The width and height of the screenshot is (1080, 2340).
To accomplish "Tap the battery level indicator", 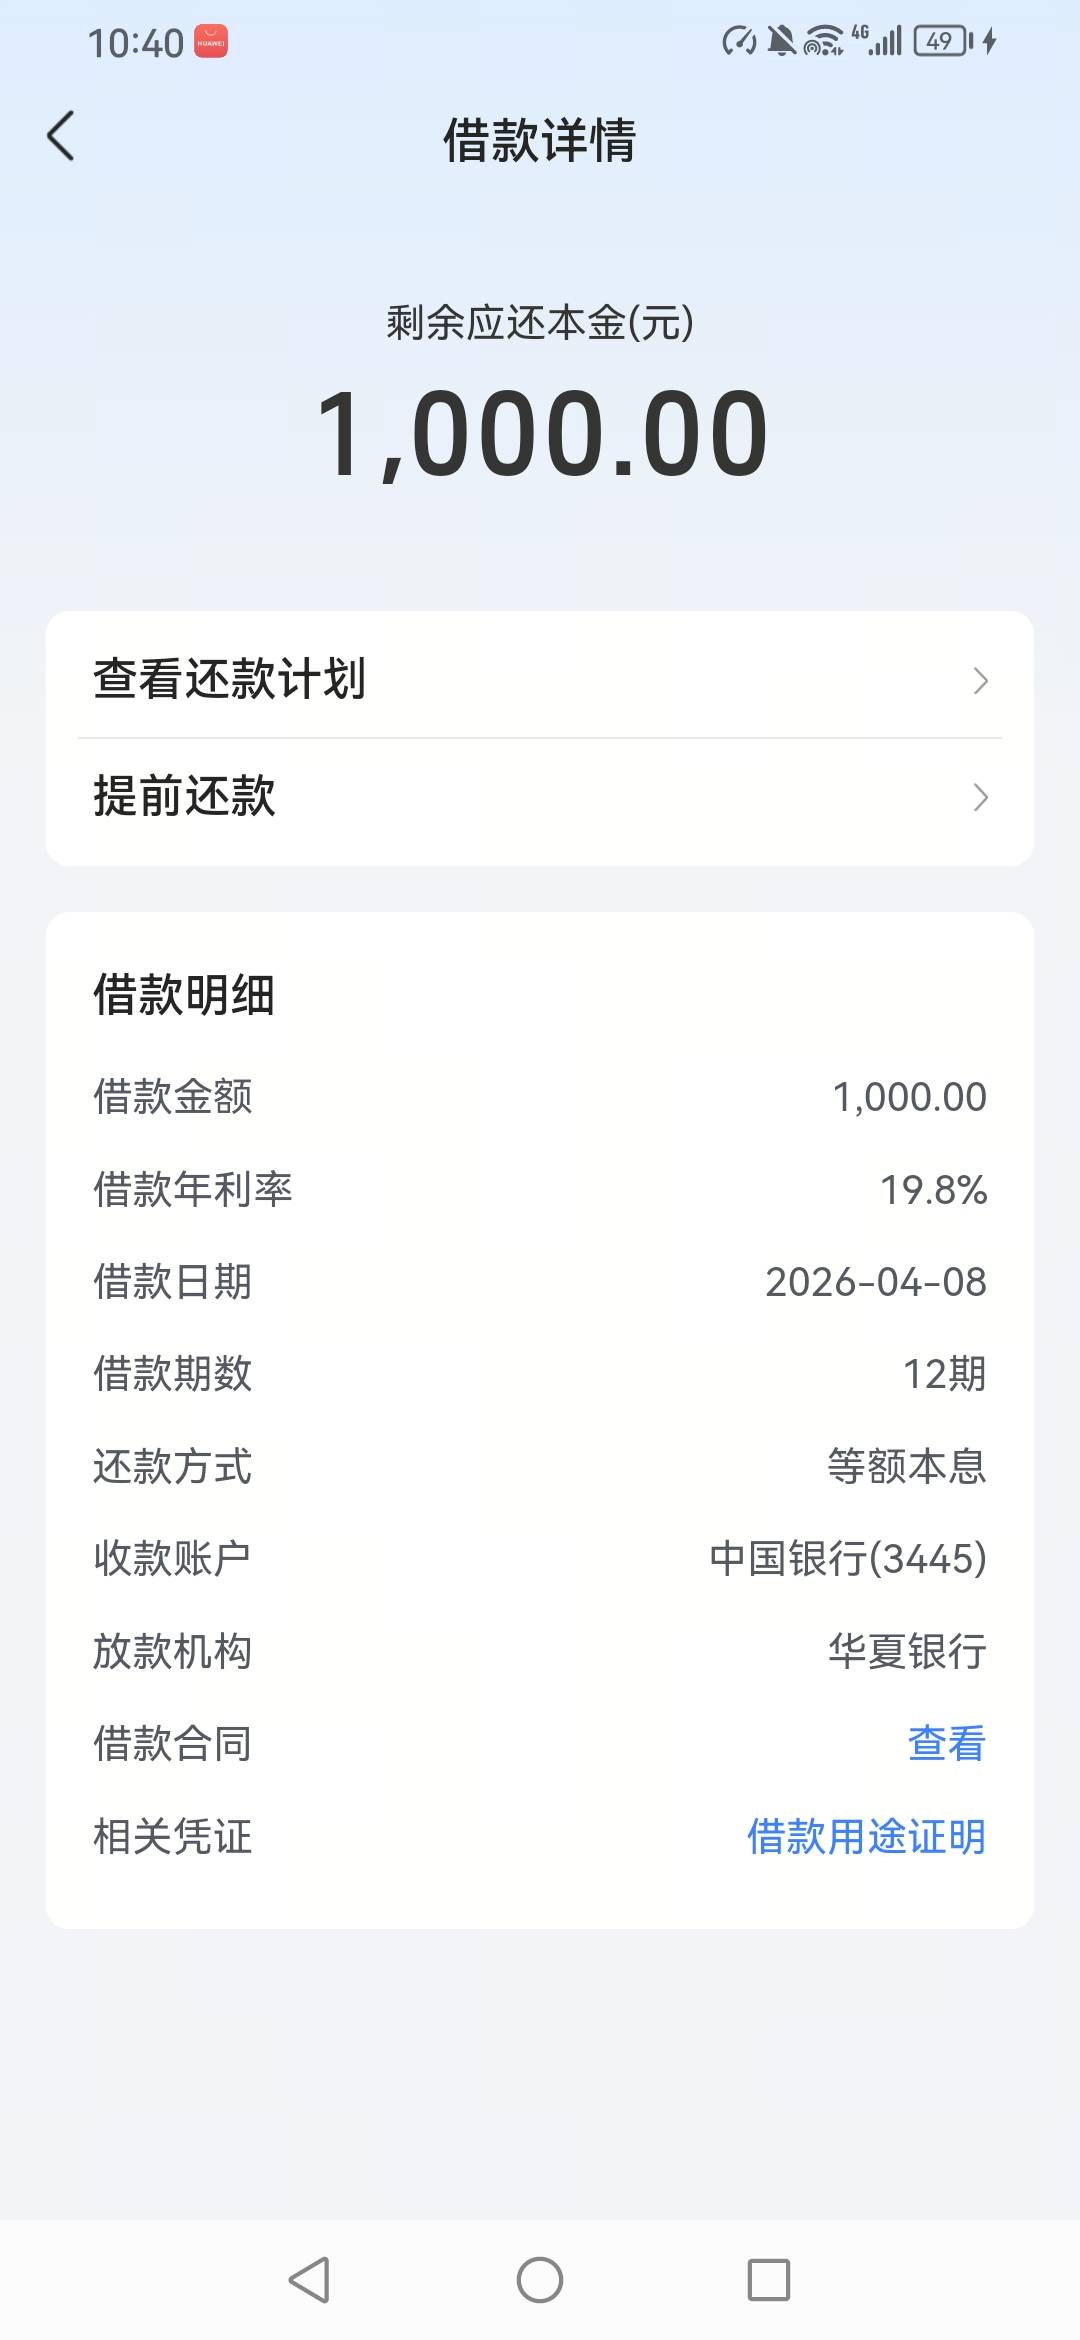I will (x=942, y=41).
